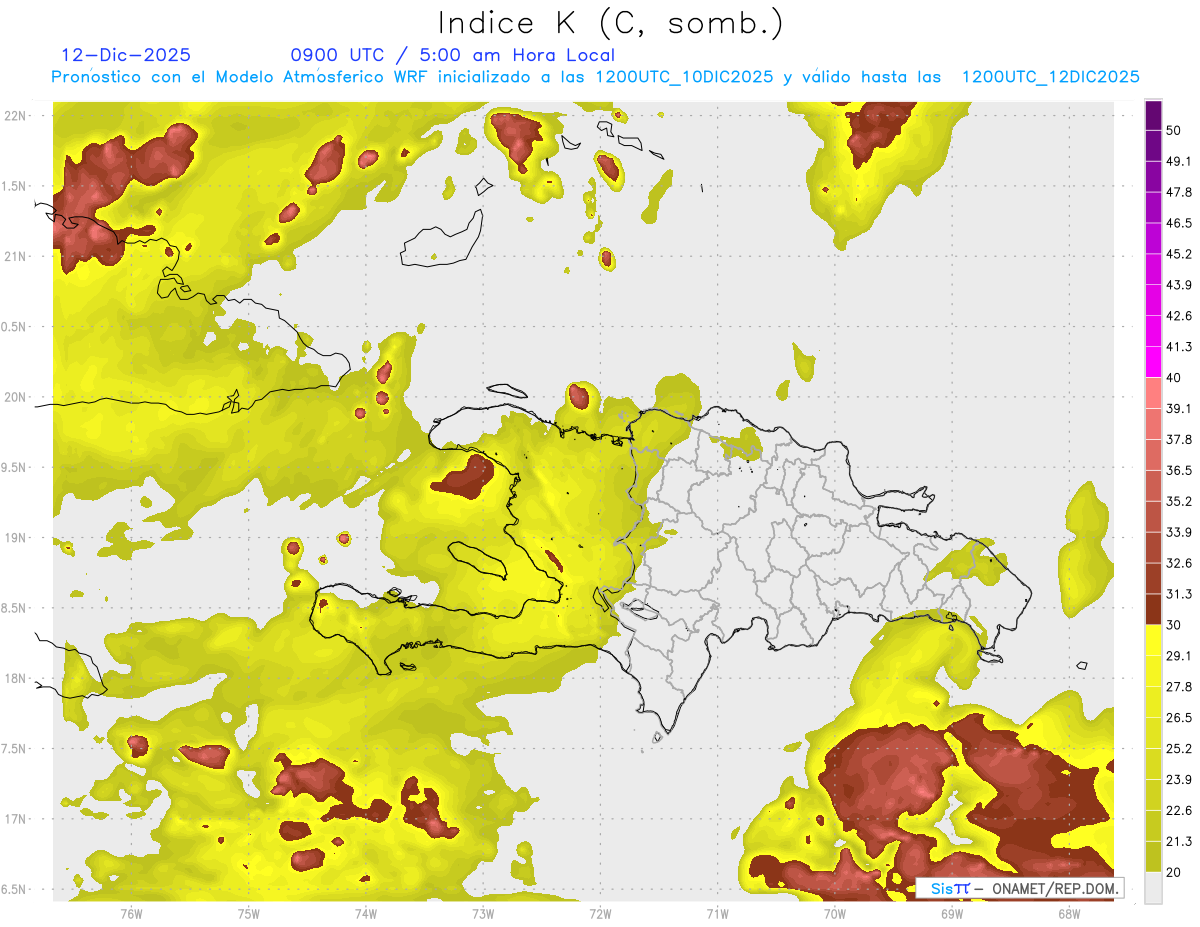
Task: Click the colorbar value "36.5"
Action: [1179, 470]
